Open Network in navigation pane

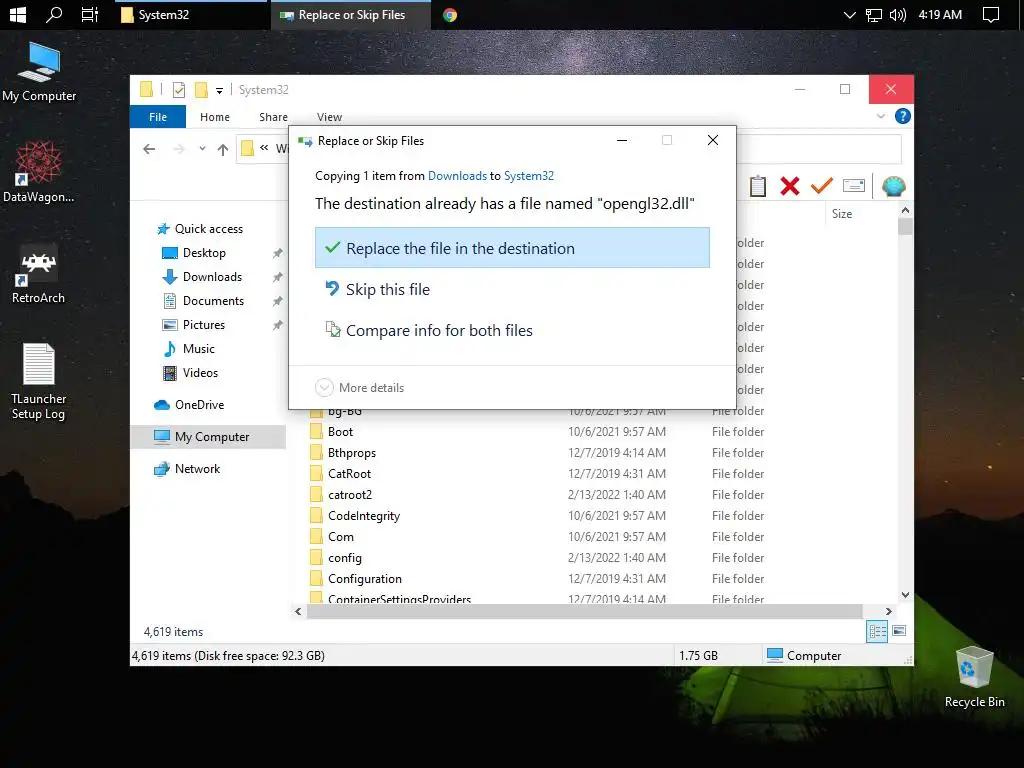[x=197, y=469]
